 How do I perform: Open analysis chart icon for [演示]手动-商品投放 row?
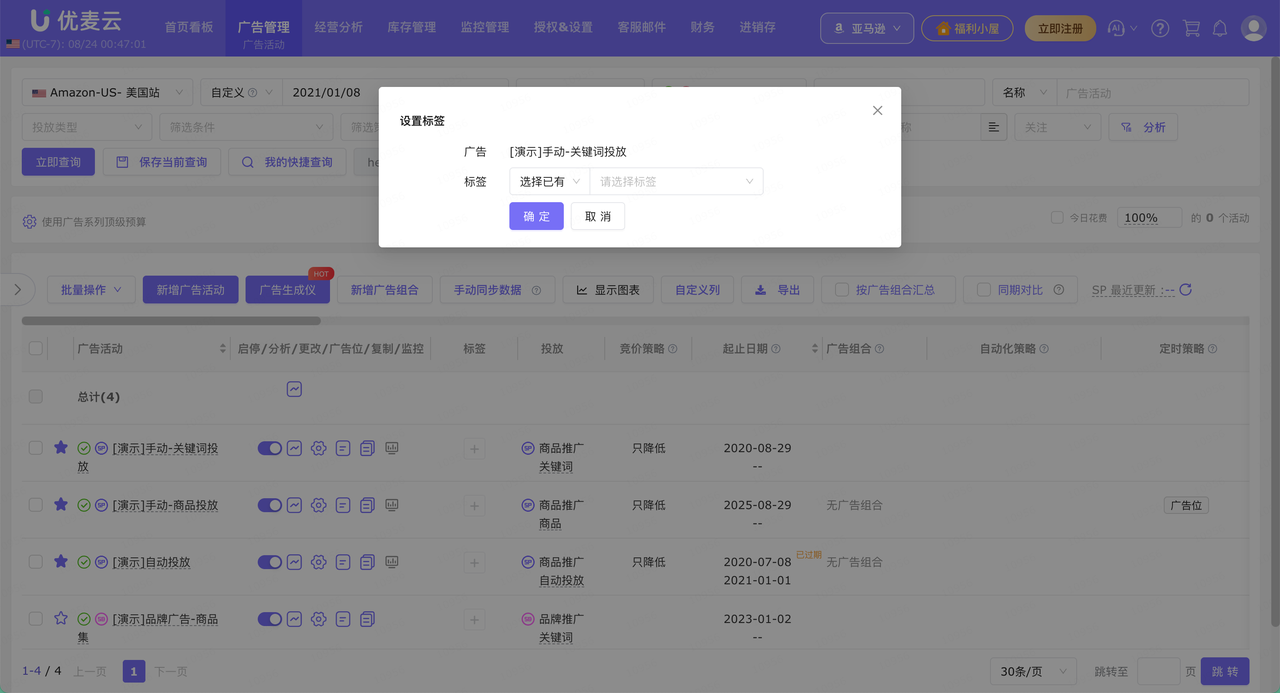click(294, 505)
